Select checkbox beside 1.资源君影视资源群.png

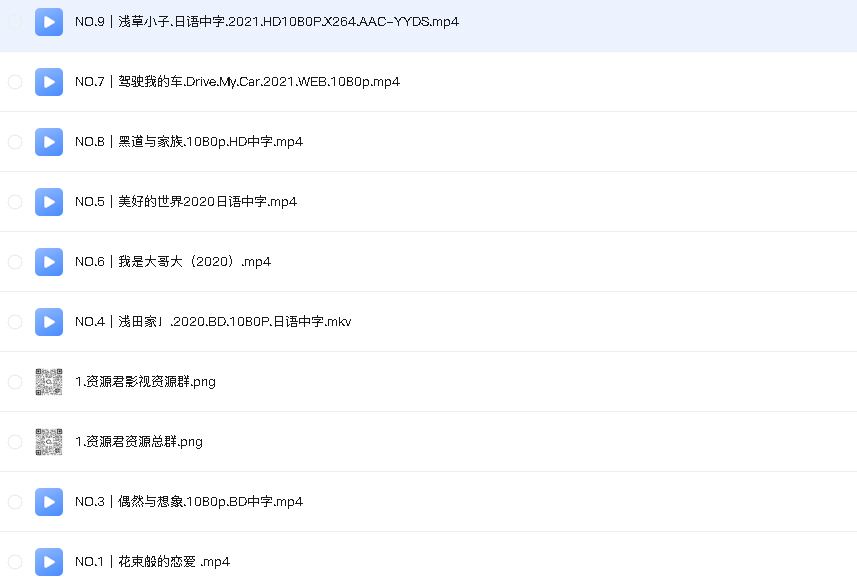[15, 382]
